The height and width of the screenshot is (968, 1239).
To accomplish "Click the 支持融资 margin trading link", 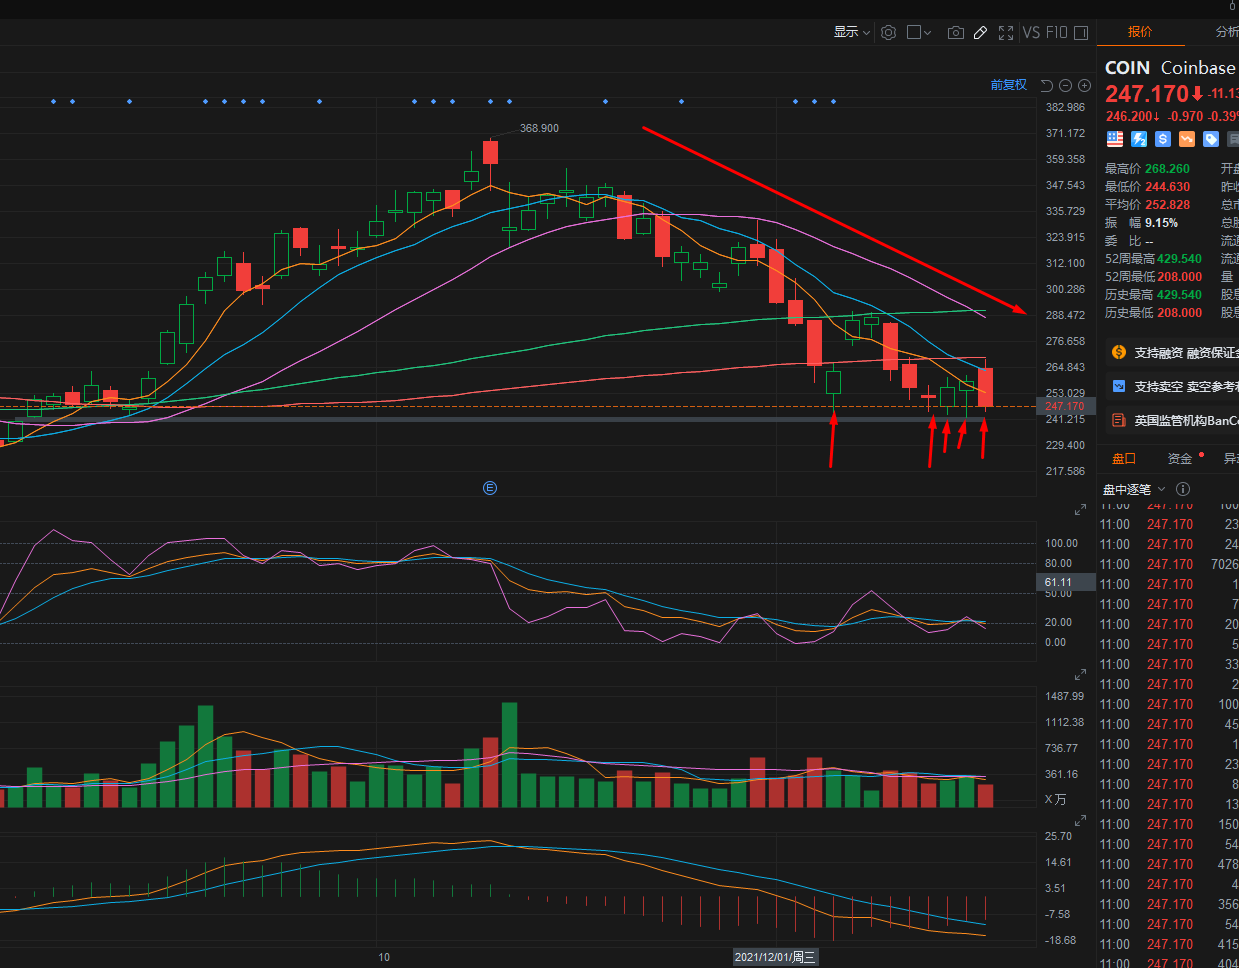I will point(1160,352).
